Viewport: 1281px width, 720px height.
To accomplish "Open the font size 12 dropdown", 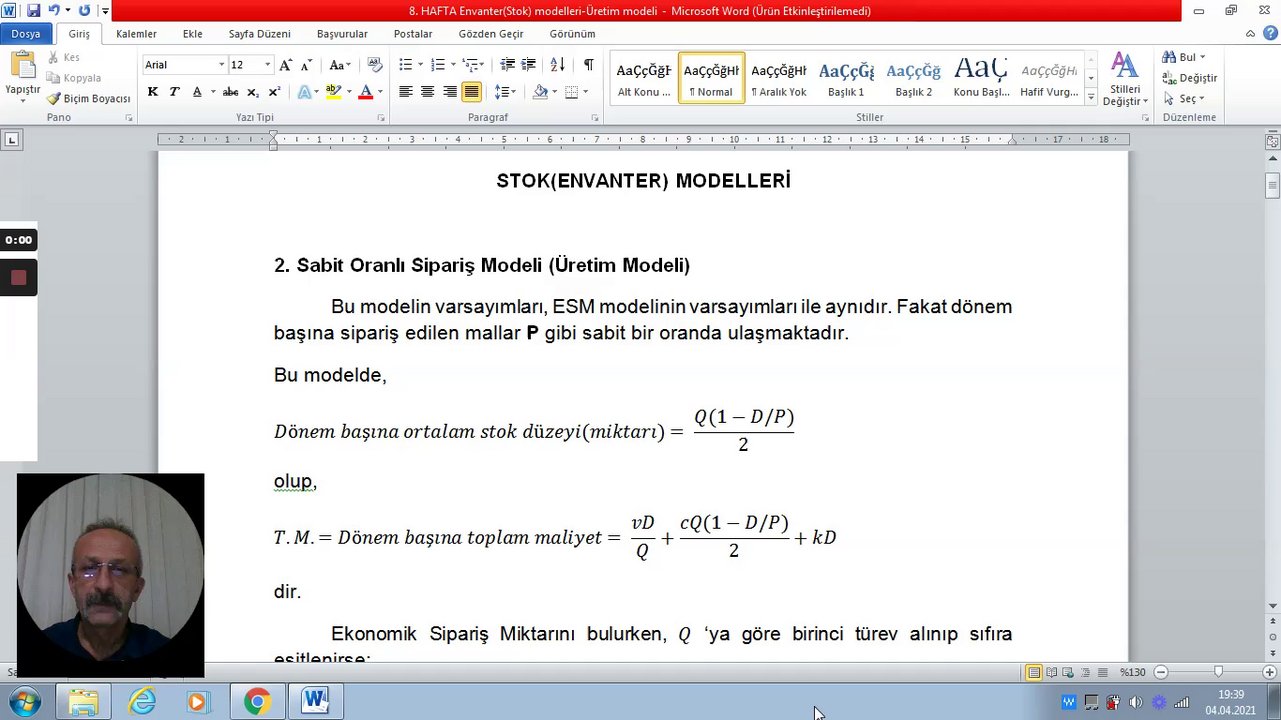I will click(267, 65).
